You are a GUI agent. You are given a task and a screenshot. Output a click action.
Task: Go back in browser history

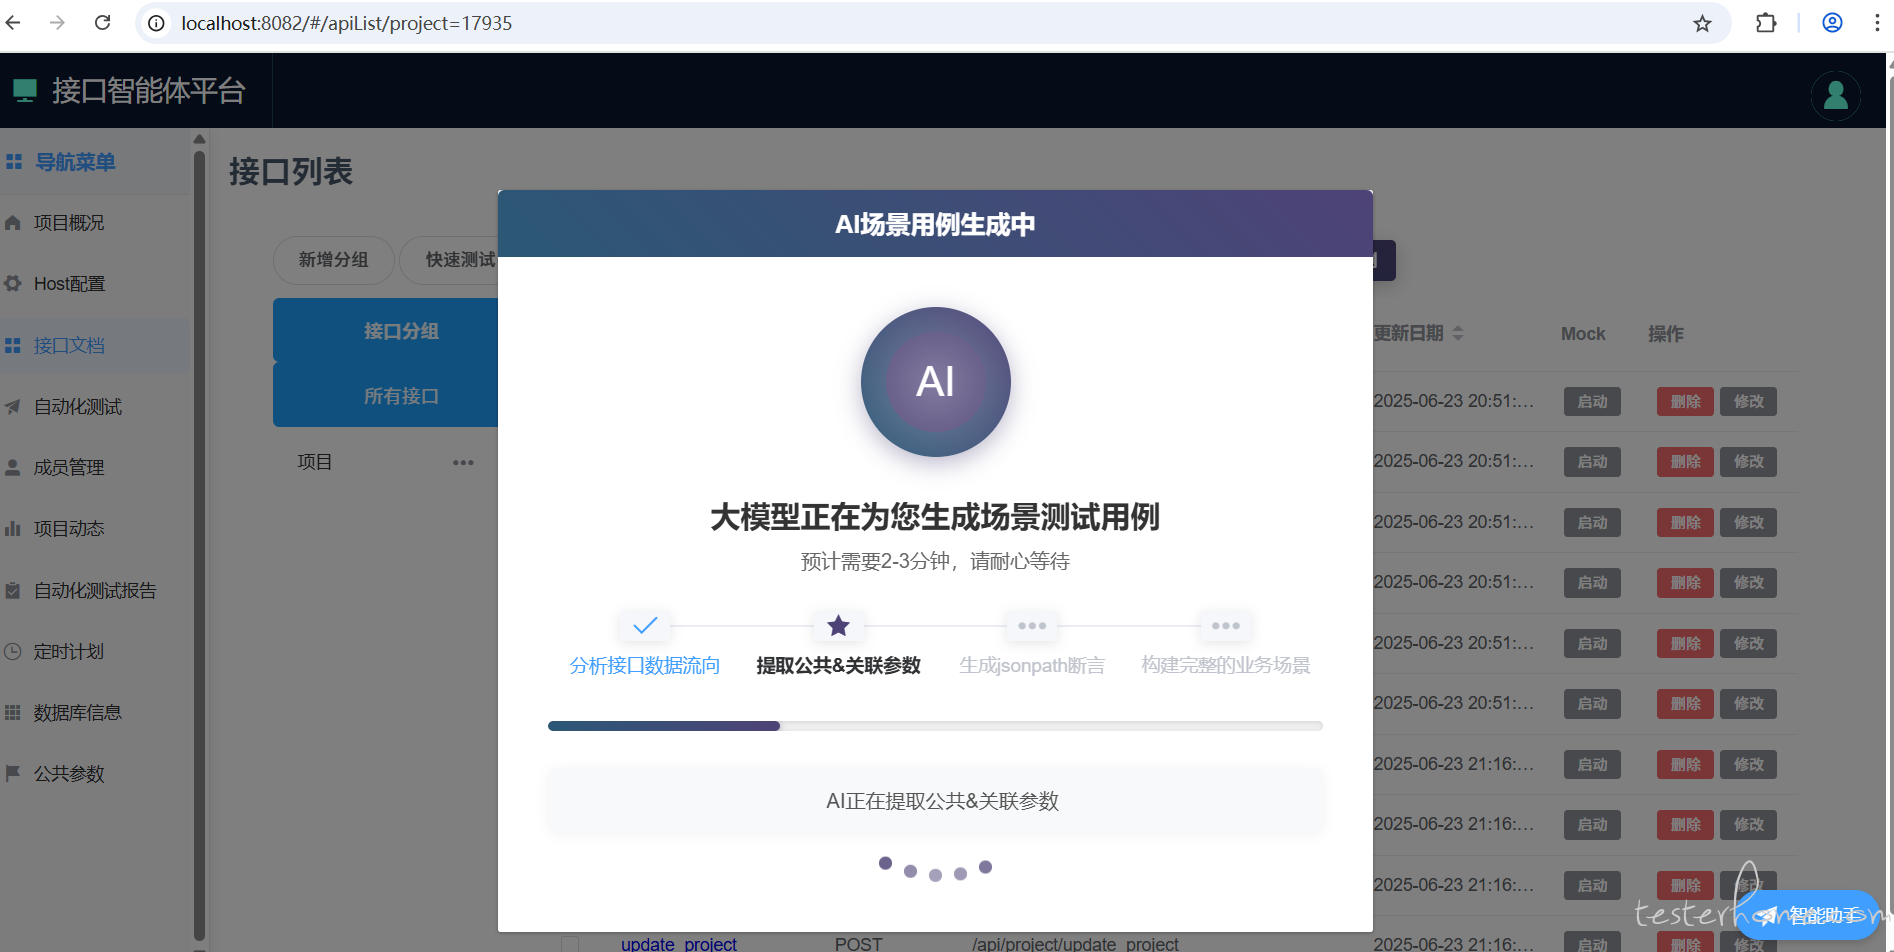(x=13, y=22)
